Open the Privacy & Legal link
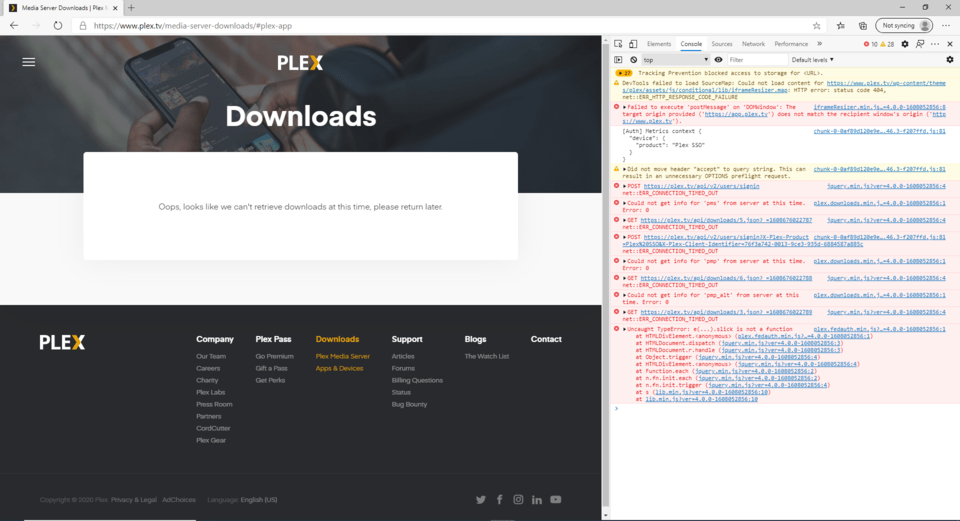The image size is (960, 521). click(x=133, y=500)
